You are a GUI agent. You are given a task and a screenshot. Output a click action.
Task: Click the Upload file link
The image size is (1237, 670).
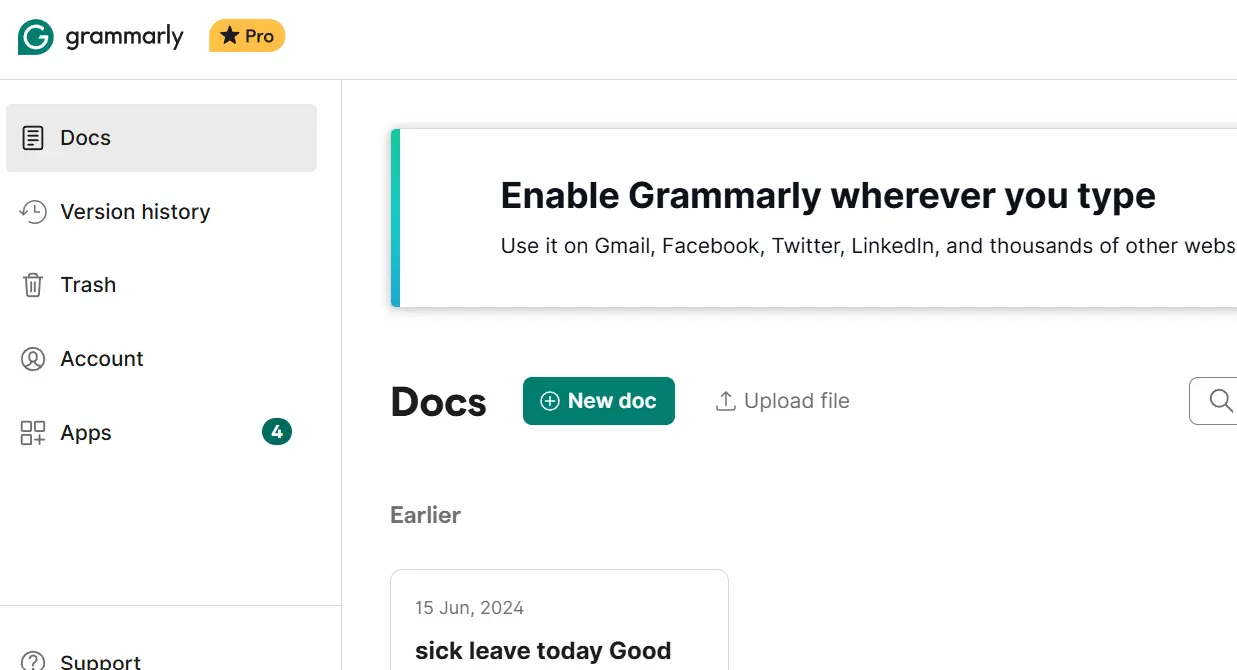coord(783,401)
